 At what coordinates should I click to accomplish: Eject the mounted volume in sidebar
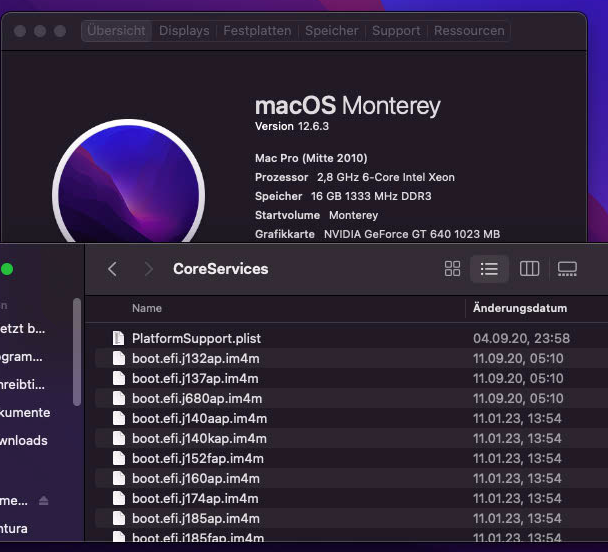(43, 500)
